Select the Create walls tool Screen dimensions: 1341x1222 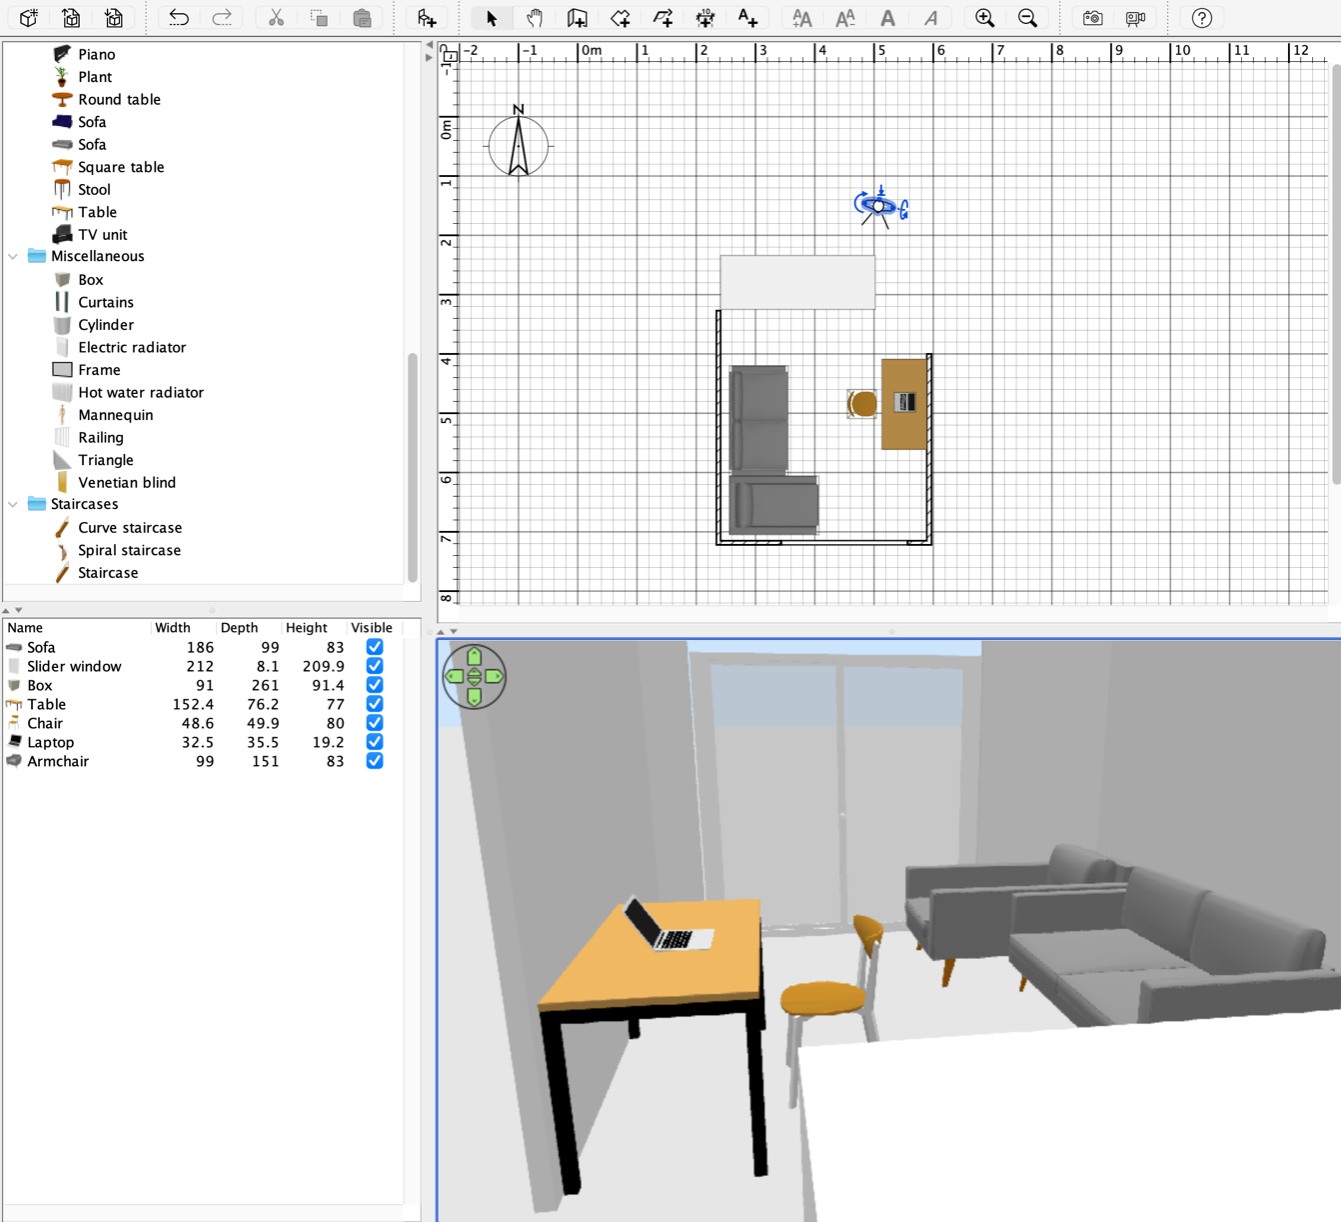pos(577,18)
